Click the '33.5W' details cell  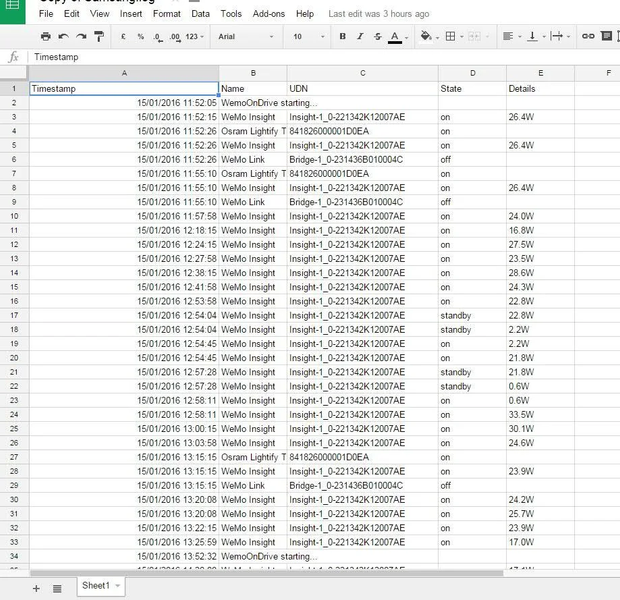(x=540, y=415)
